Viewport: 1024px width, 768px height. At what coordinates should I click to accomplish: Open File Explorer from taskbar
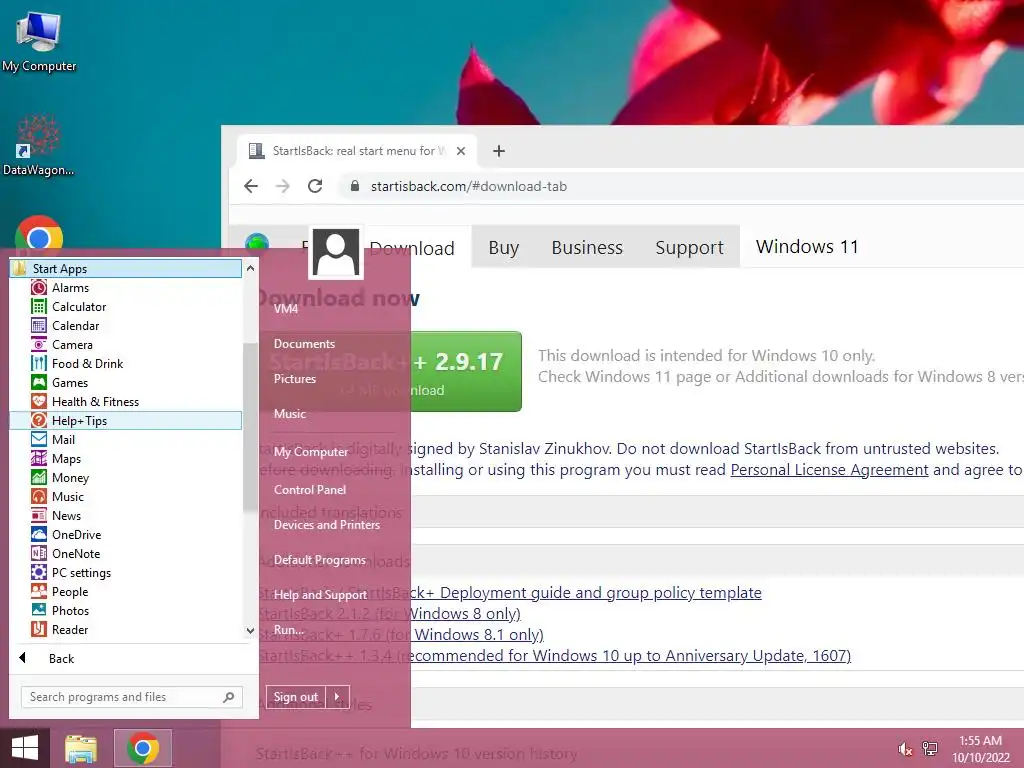tap(81, 748)
